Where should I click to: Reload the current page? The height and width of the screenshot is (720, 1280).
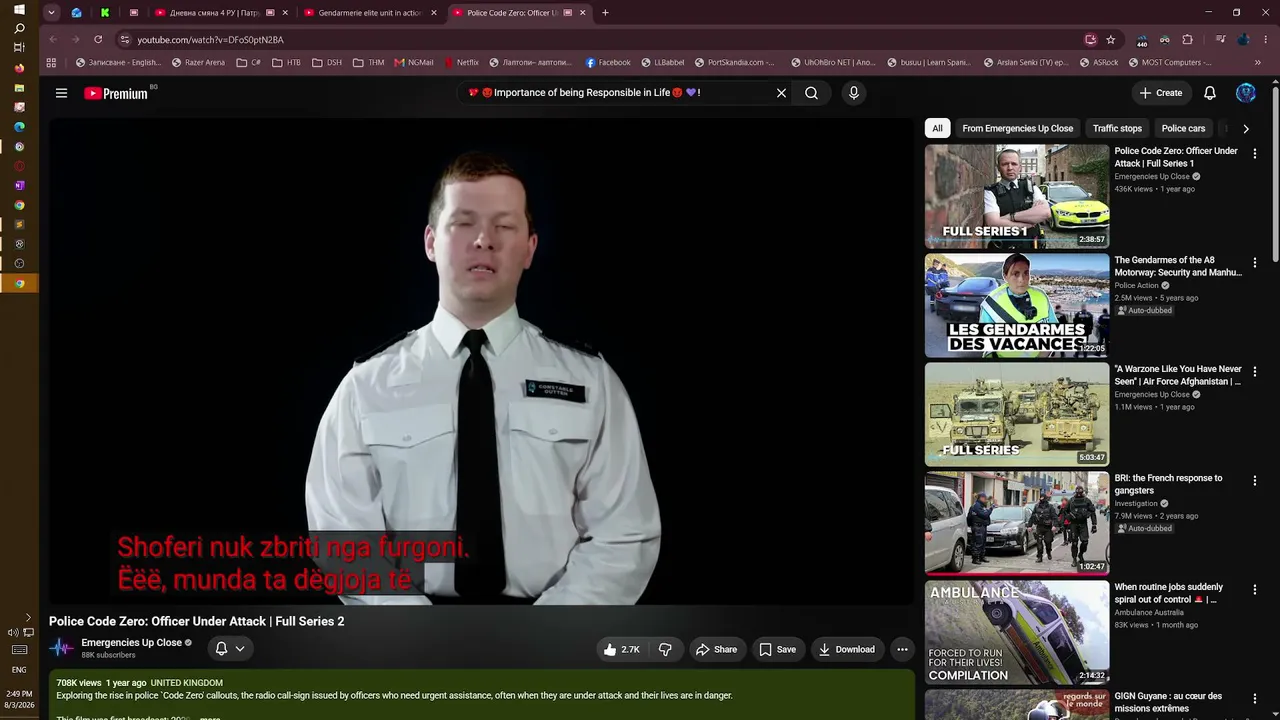tap(98, 40)
